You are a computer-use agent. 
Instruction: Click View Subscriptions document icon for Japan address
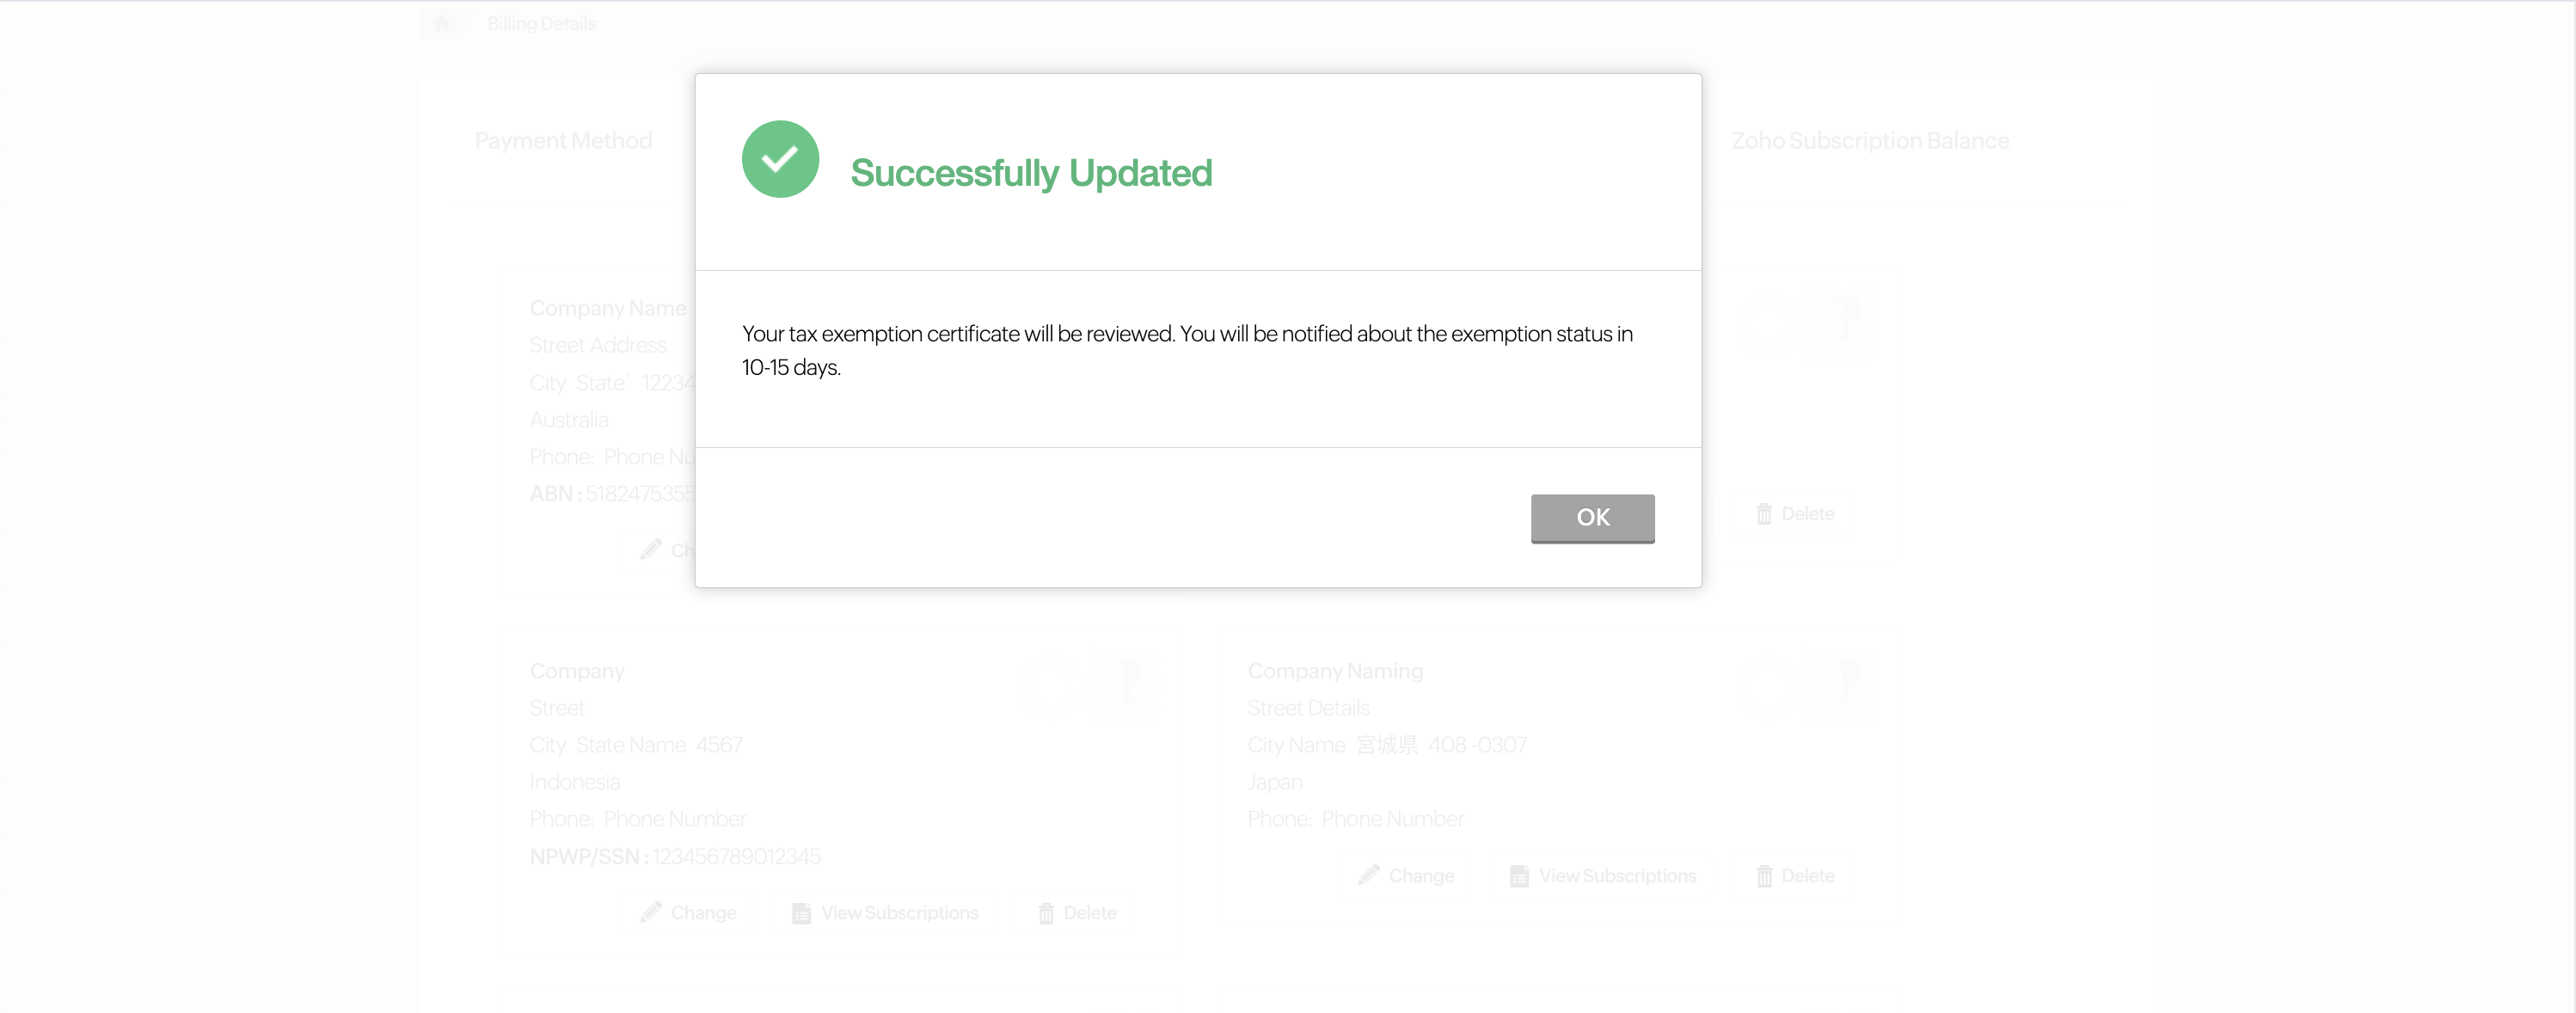pos(1519,876)
